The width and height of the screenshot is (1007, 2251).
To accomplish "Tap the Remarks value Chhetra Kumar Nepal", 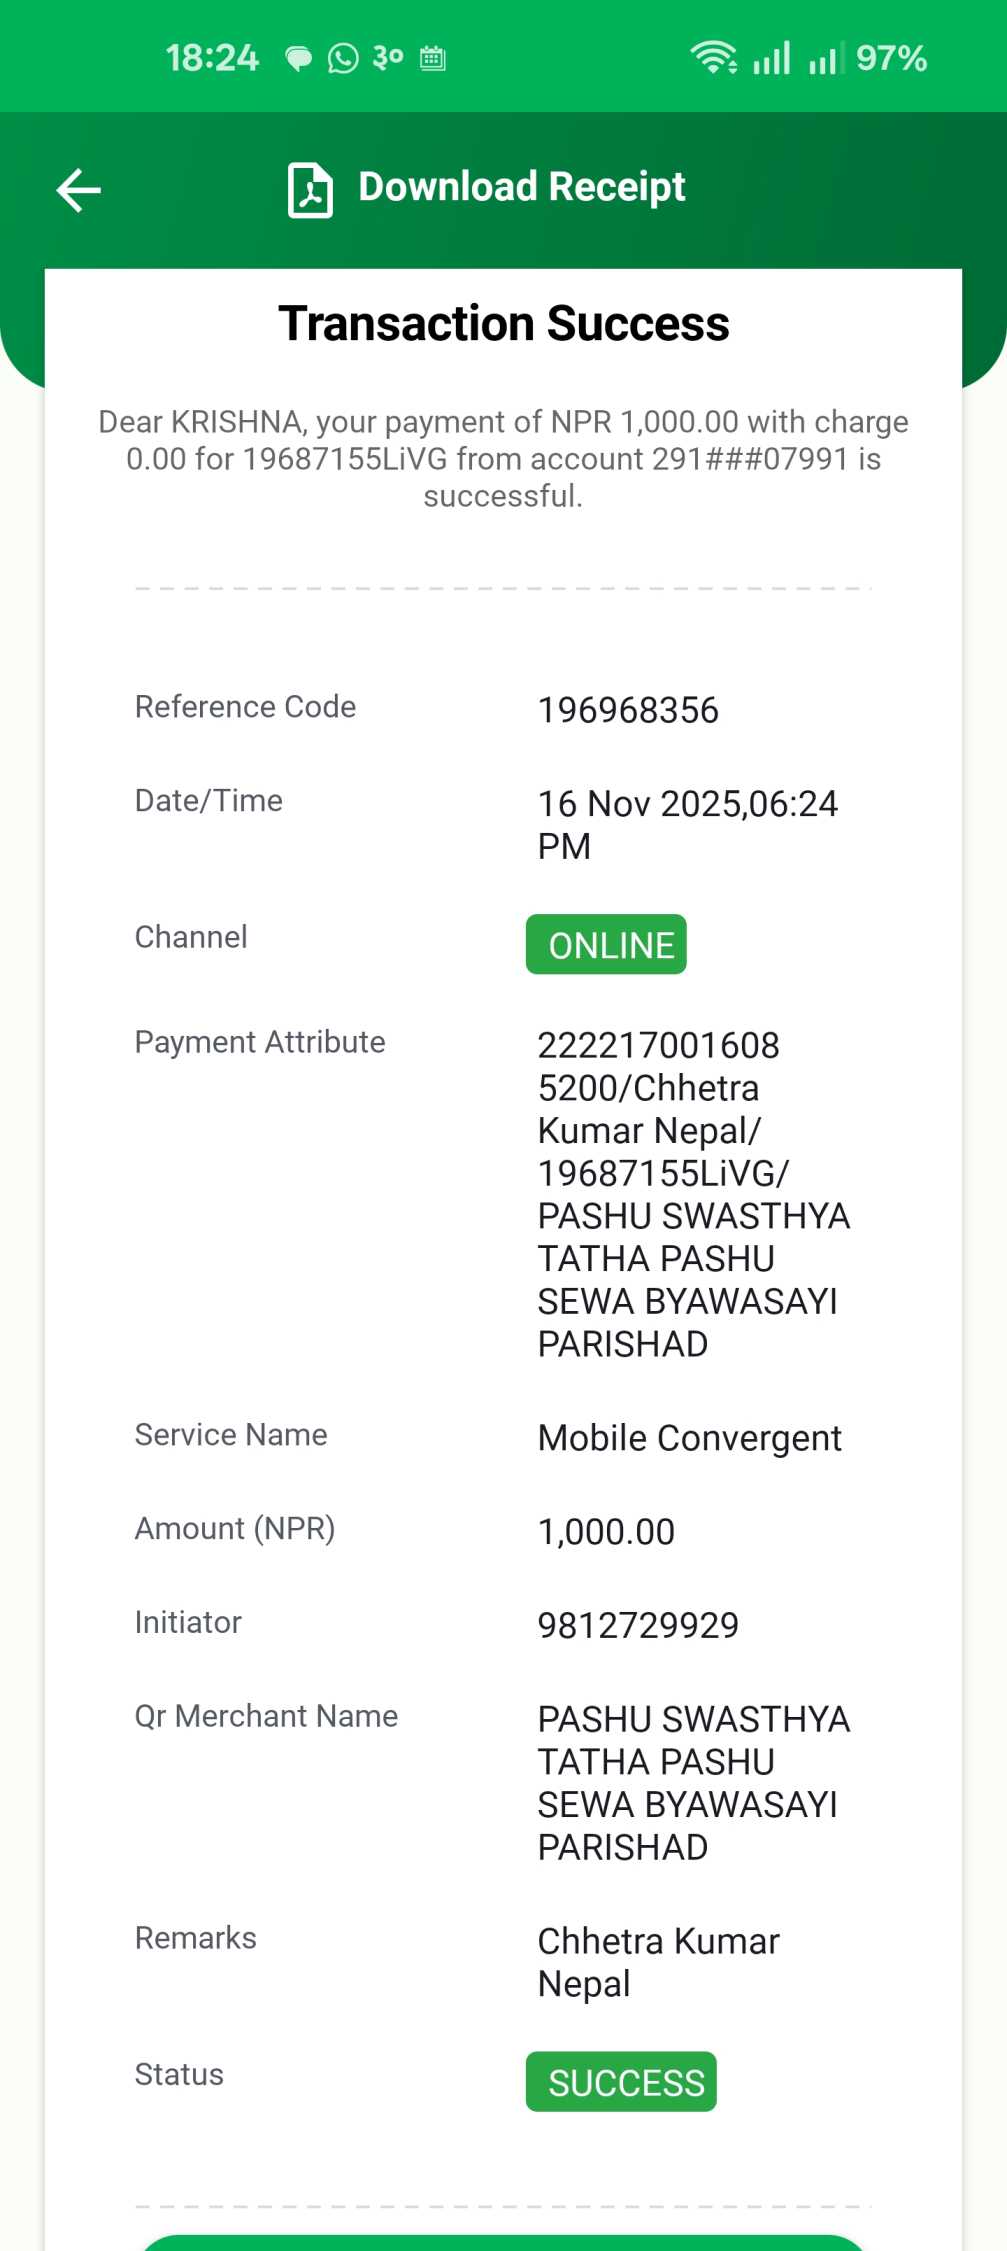I will pyautogui.click(x=659, y=1962).
